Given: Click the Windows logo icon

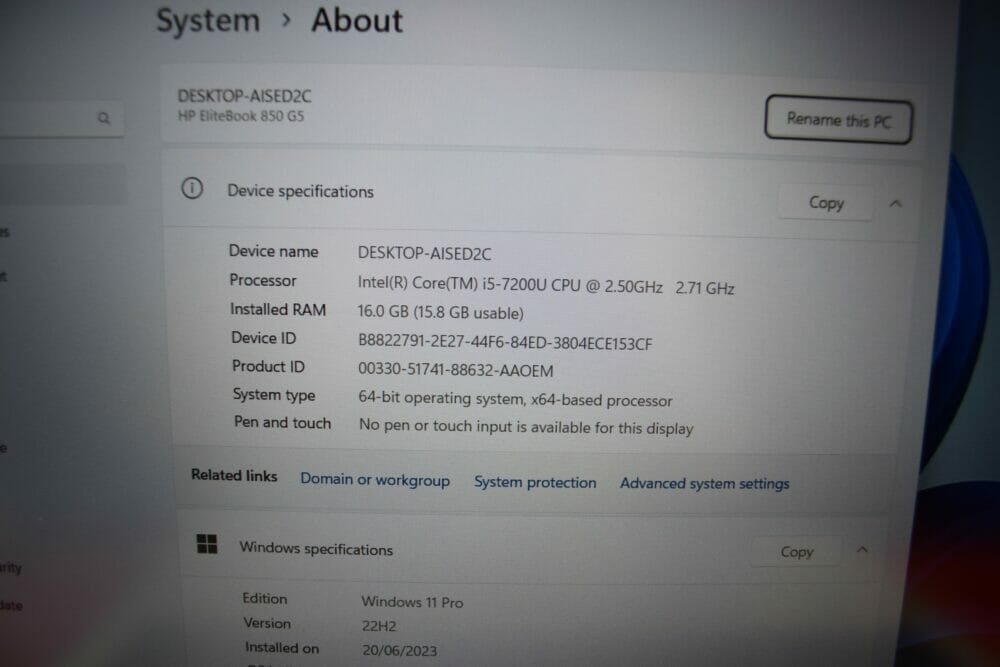Looking at the screenshot, I should tap(207, 544).
